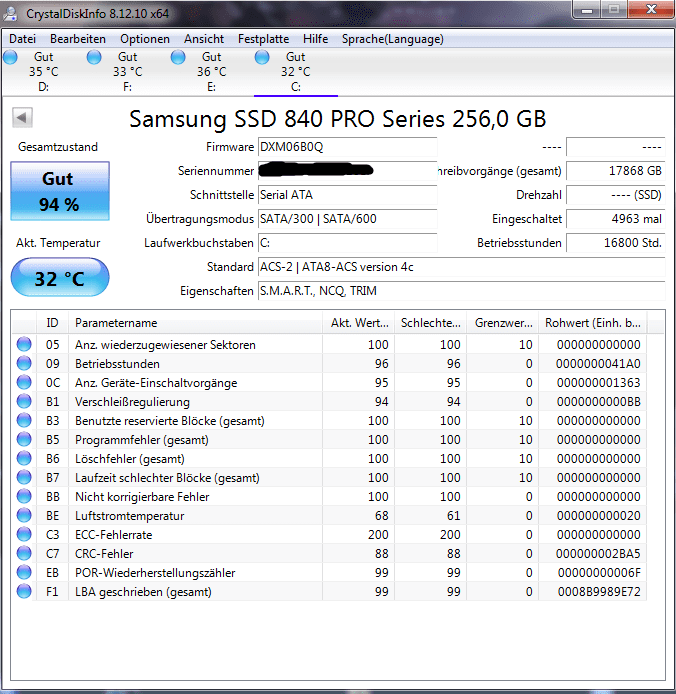Click the Laufwerkbuchstaben field C:
The height and width of the screenshot is (694, 676).
(x=348, y=243)
